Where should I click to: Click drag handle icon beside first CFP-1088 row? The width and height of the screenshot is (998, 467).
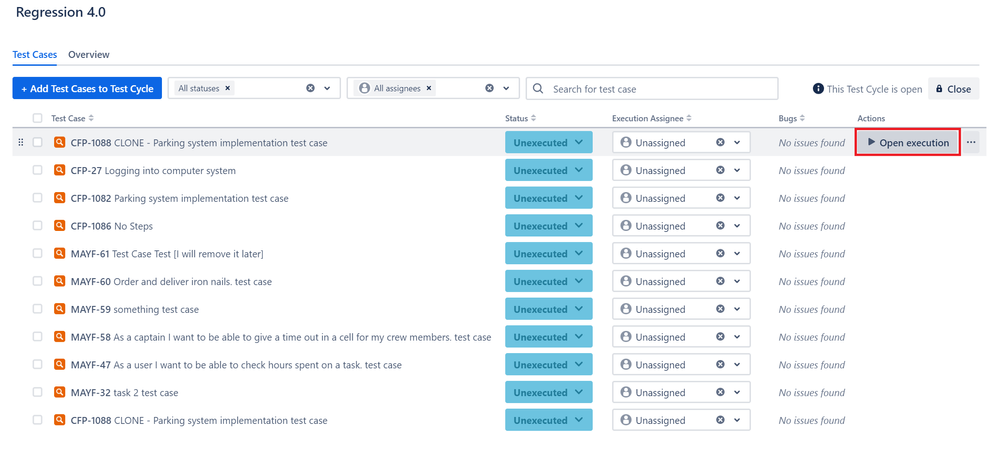[21, 143]
